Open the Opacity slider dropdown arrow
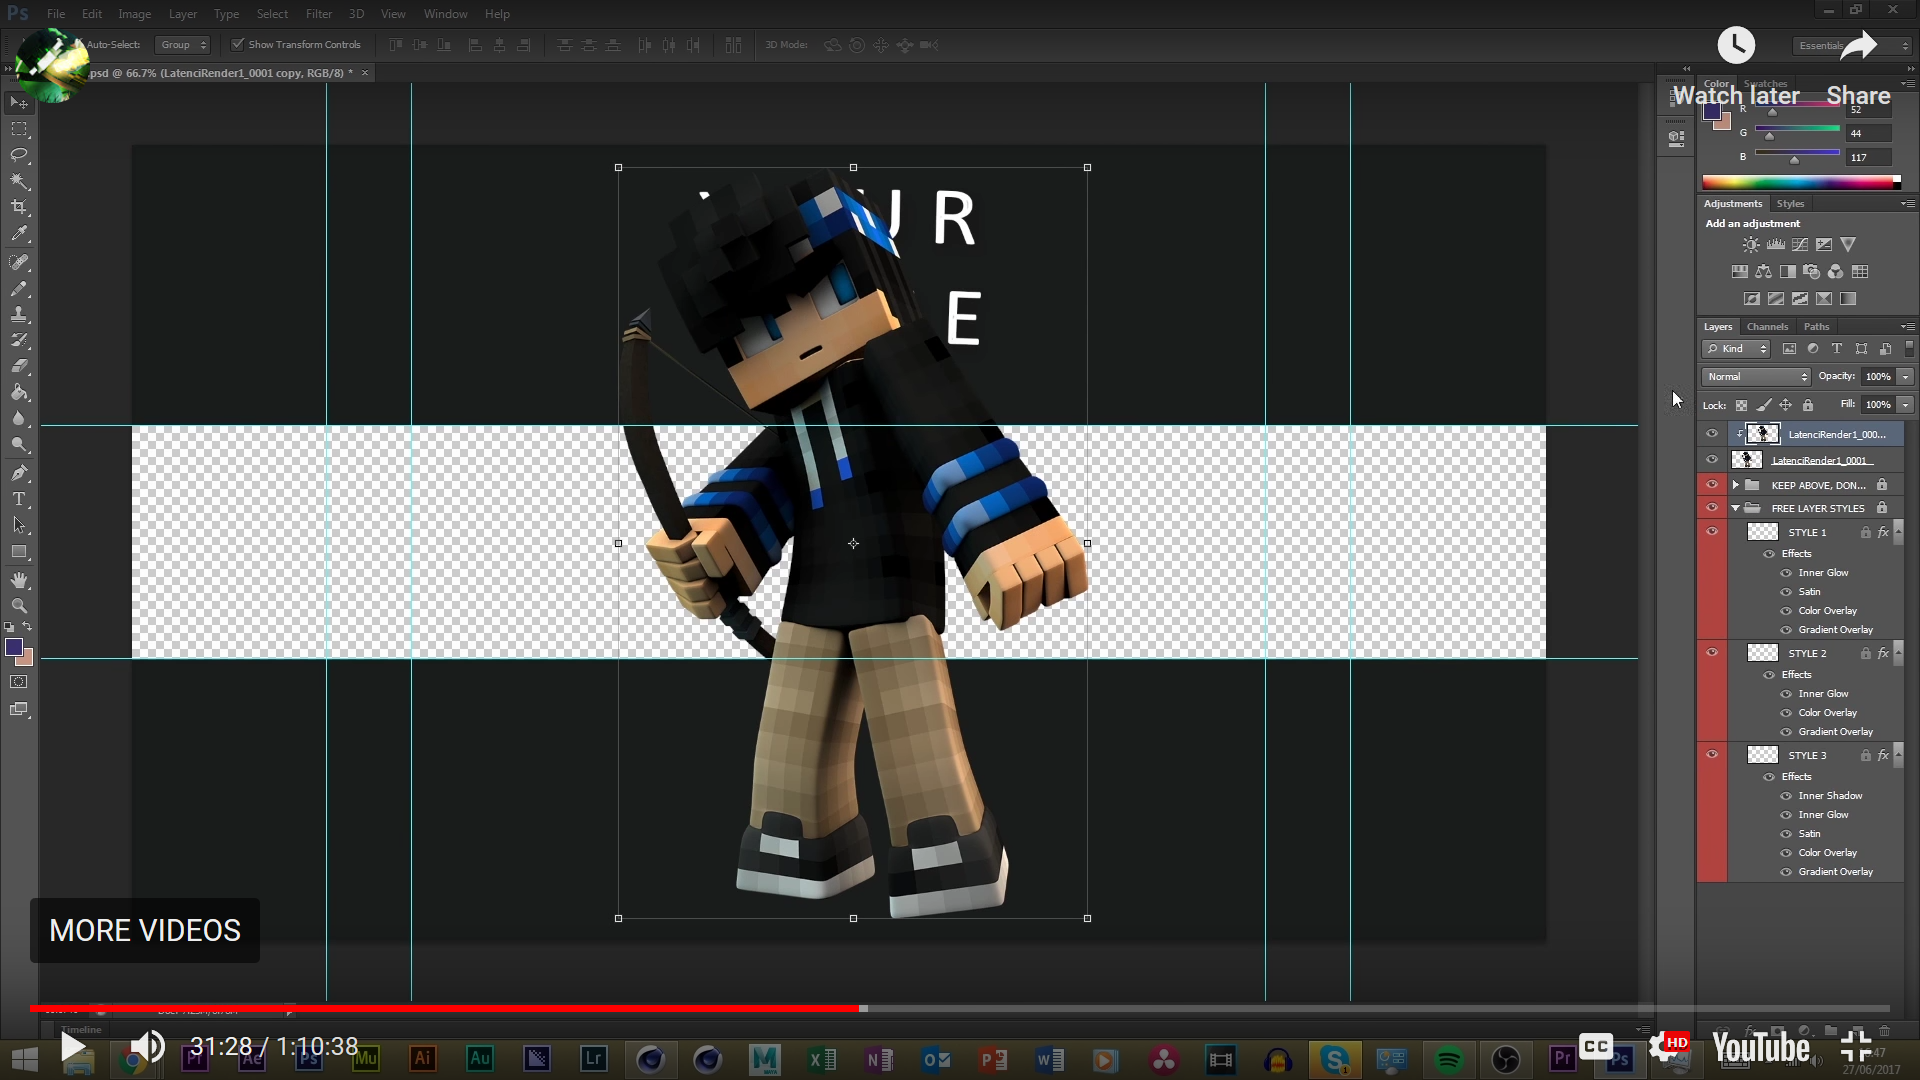 point(1906,377)
